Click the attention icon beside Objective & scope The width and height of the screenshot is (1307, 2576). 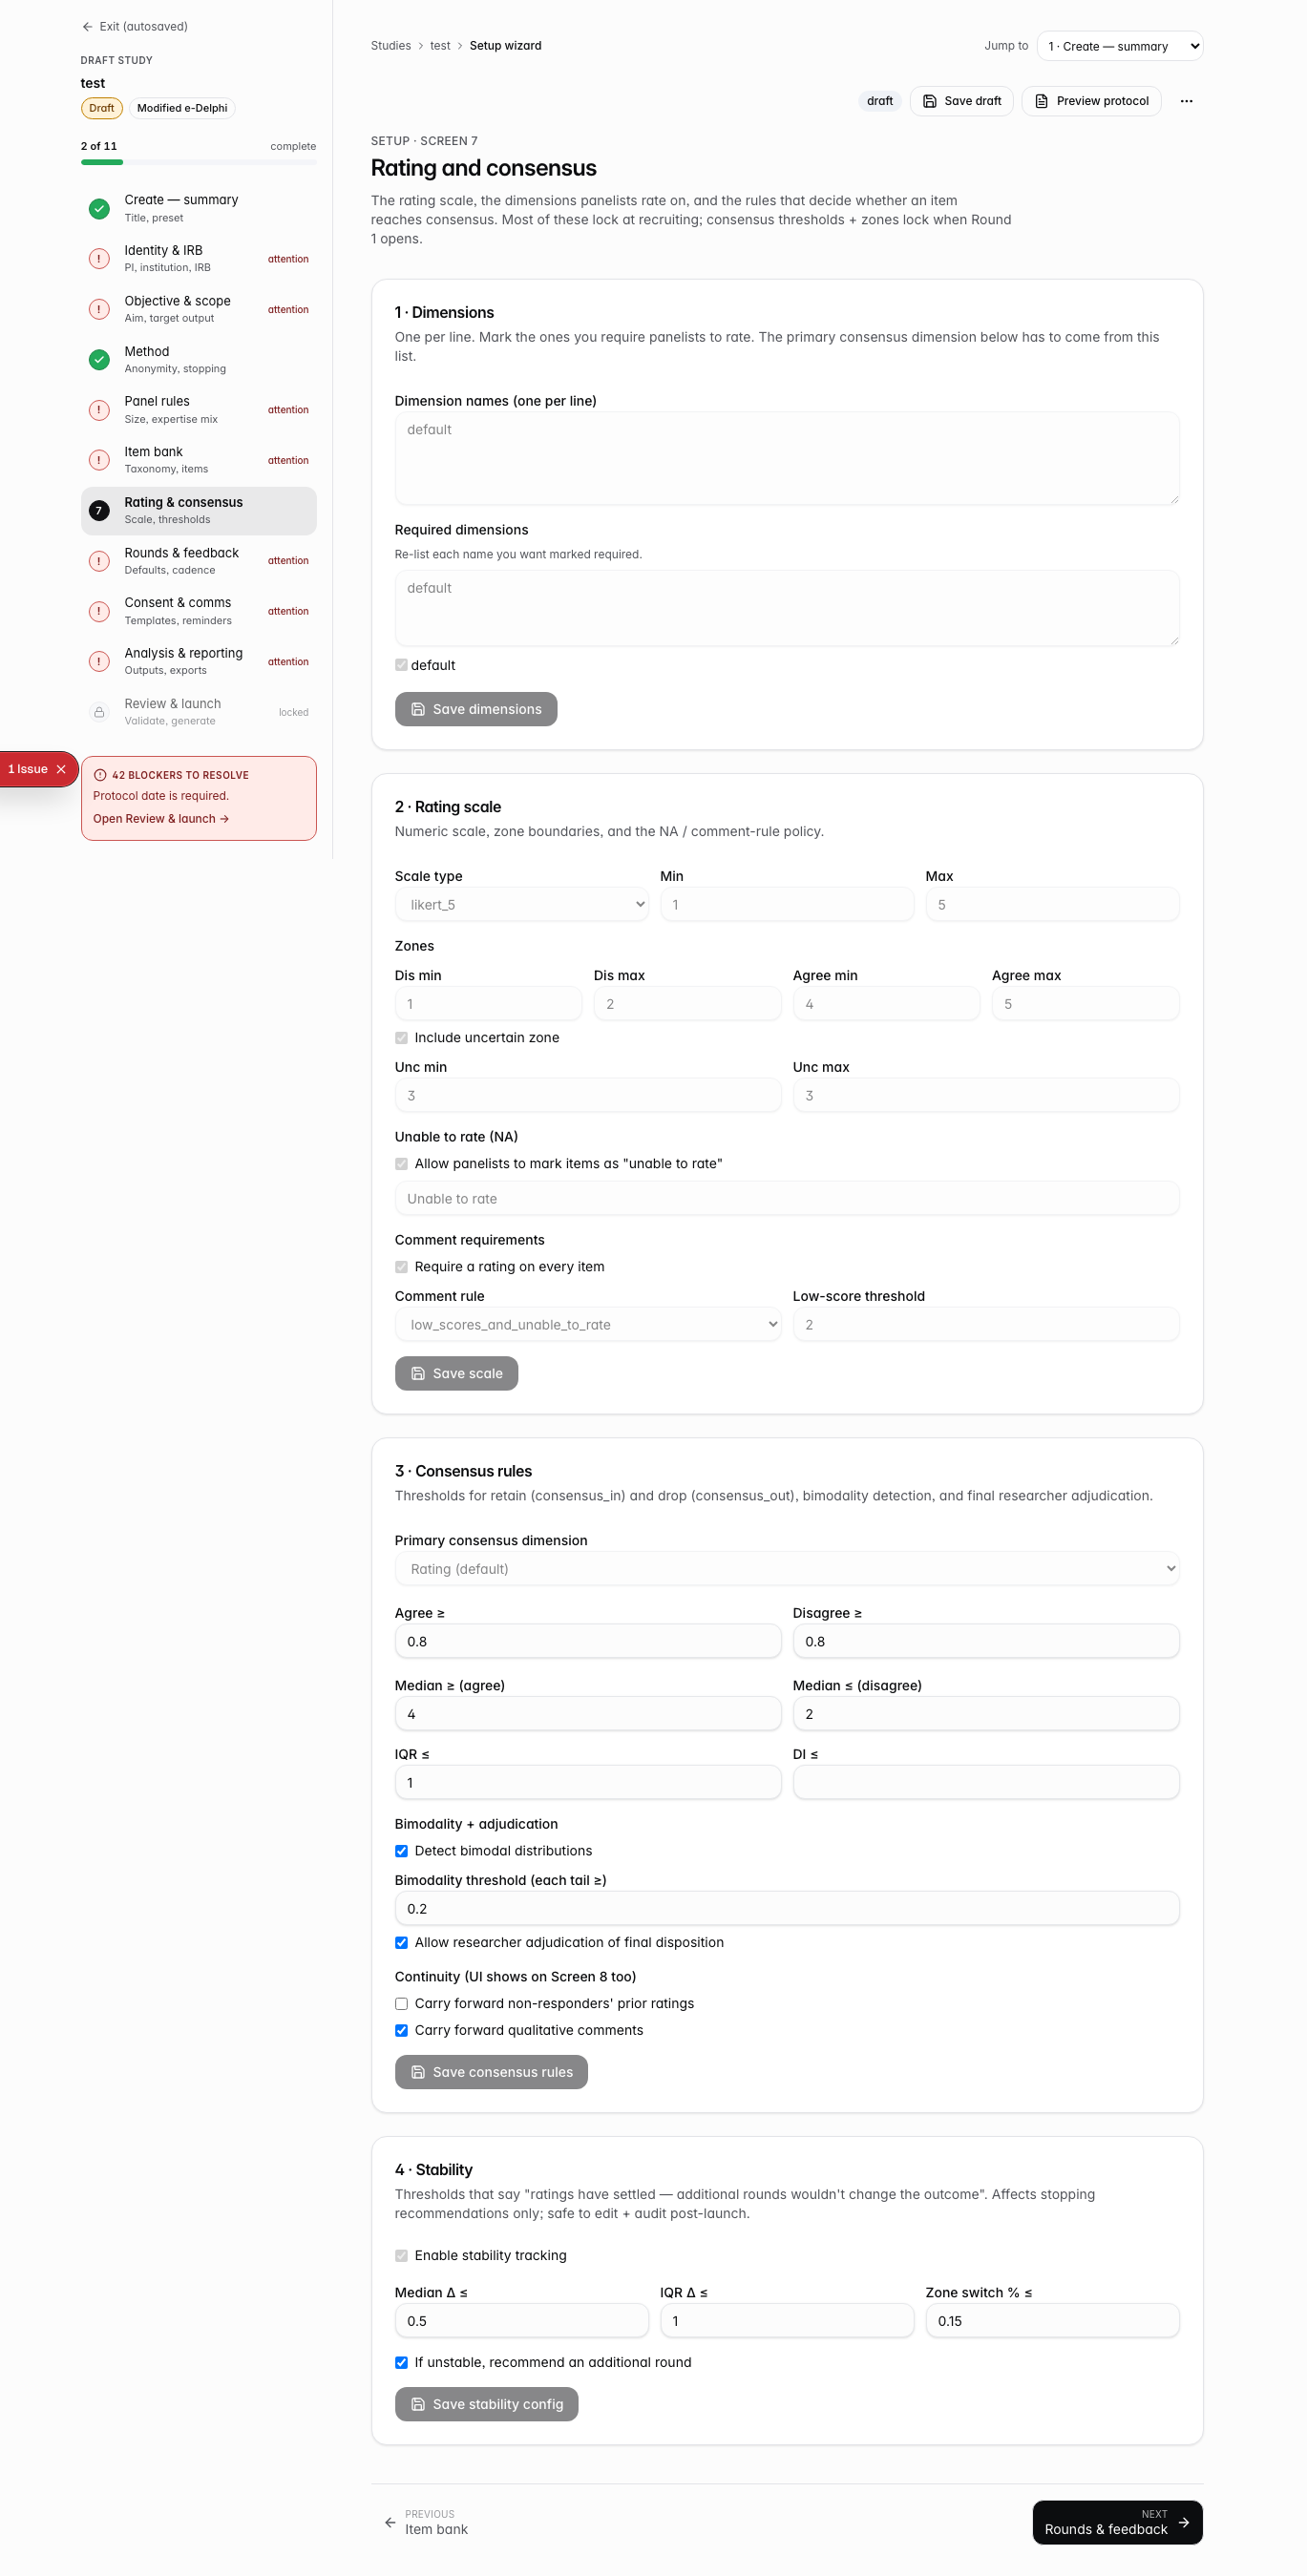coord(99,309)
